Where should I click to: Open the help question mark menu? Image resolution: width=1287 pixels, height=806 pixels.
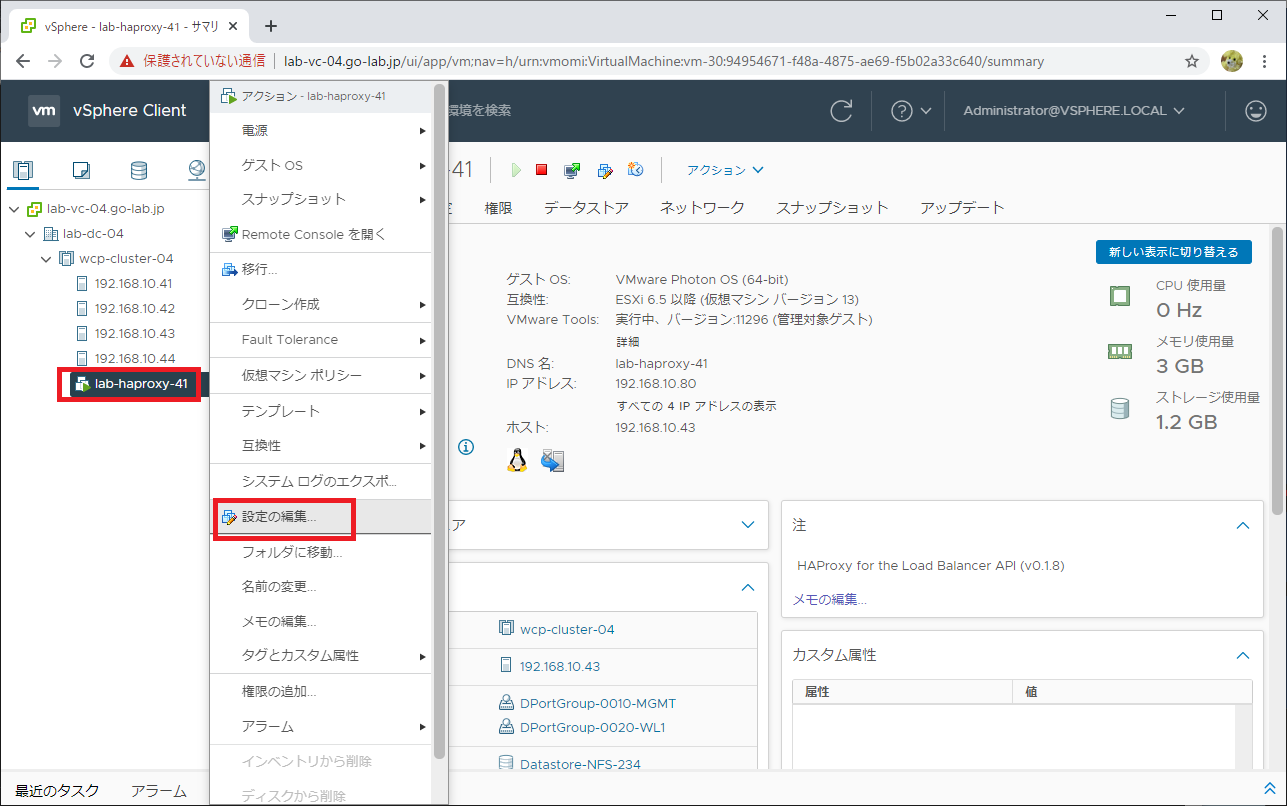pos(910,111)
